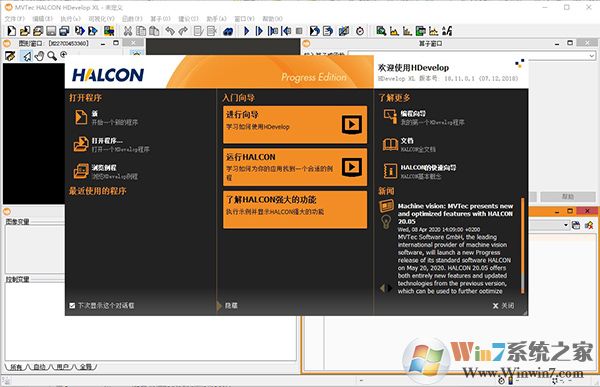Expand the operator name combo box dropdown
This screenshot has width=600, height=387.
[591, 56]
